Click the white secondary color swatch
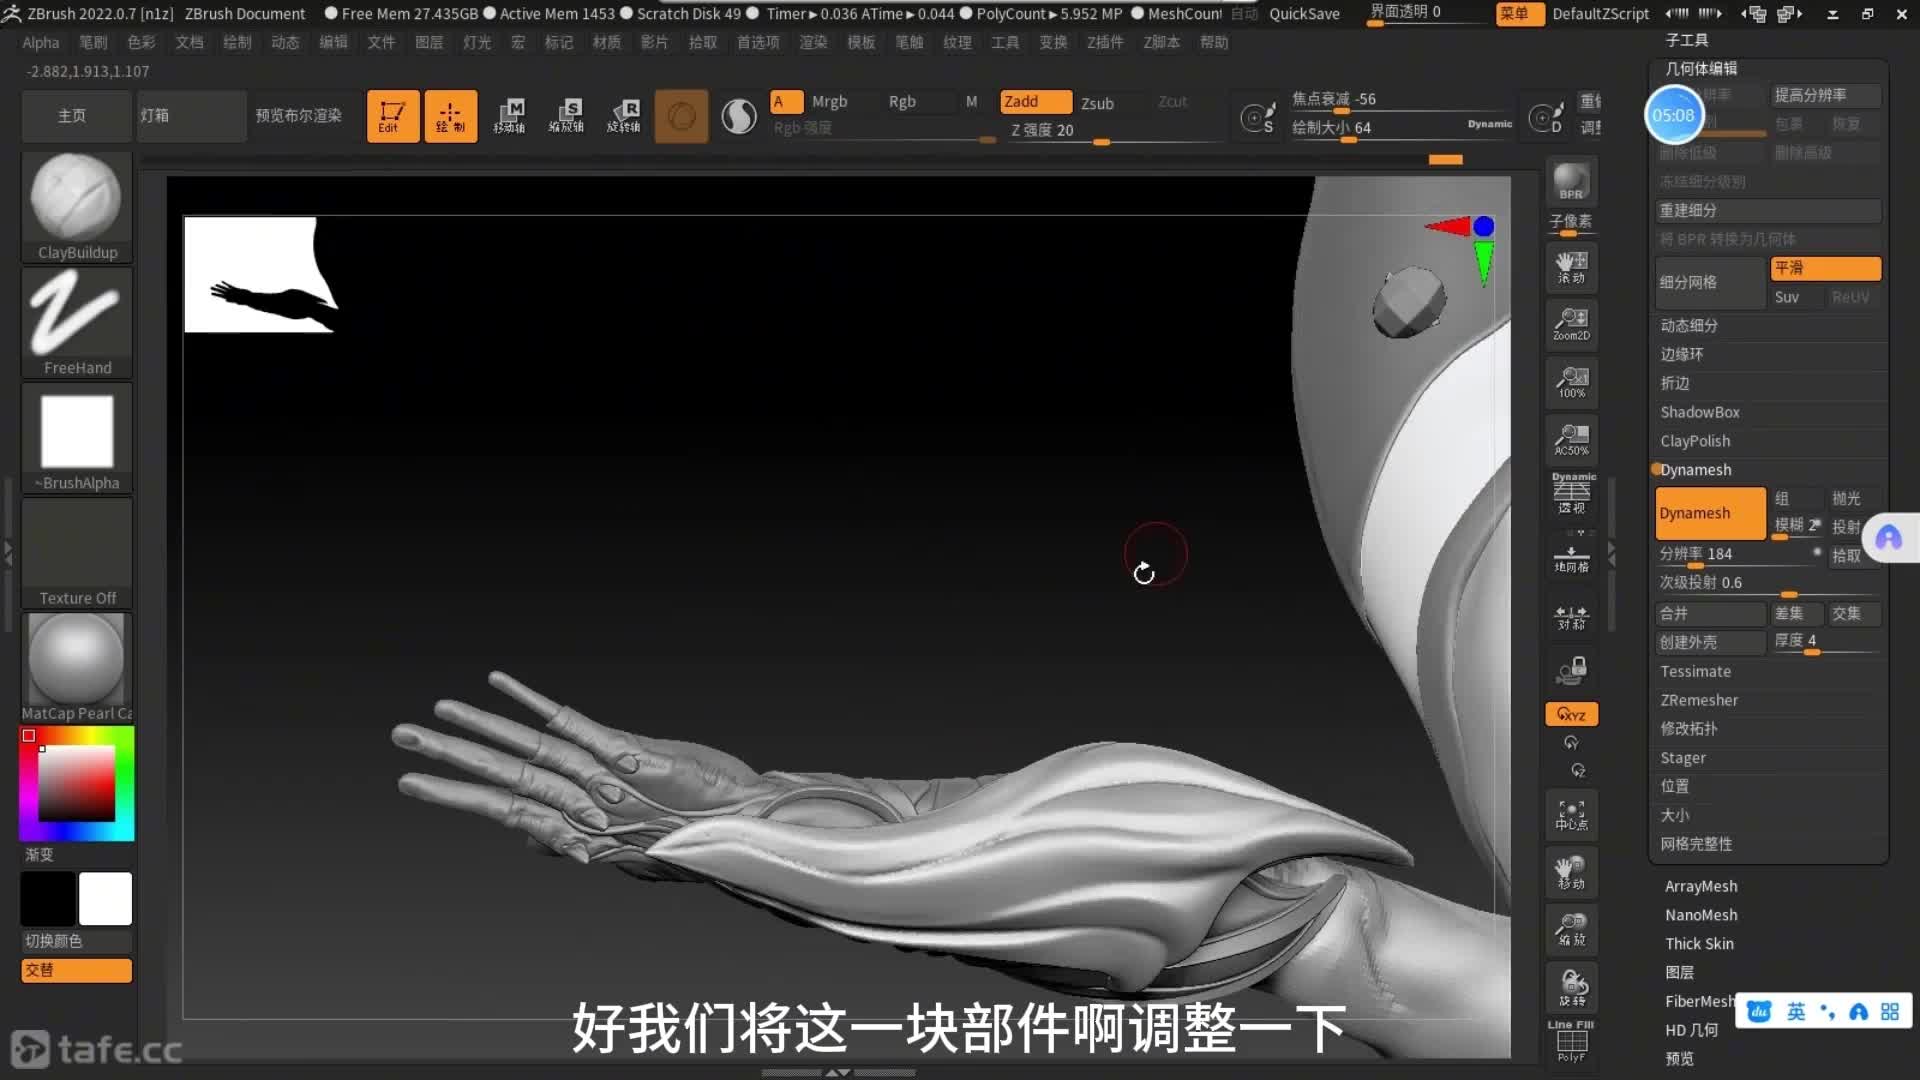 (x=105, y=898)
